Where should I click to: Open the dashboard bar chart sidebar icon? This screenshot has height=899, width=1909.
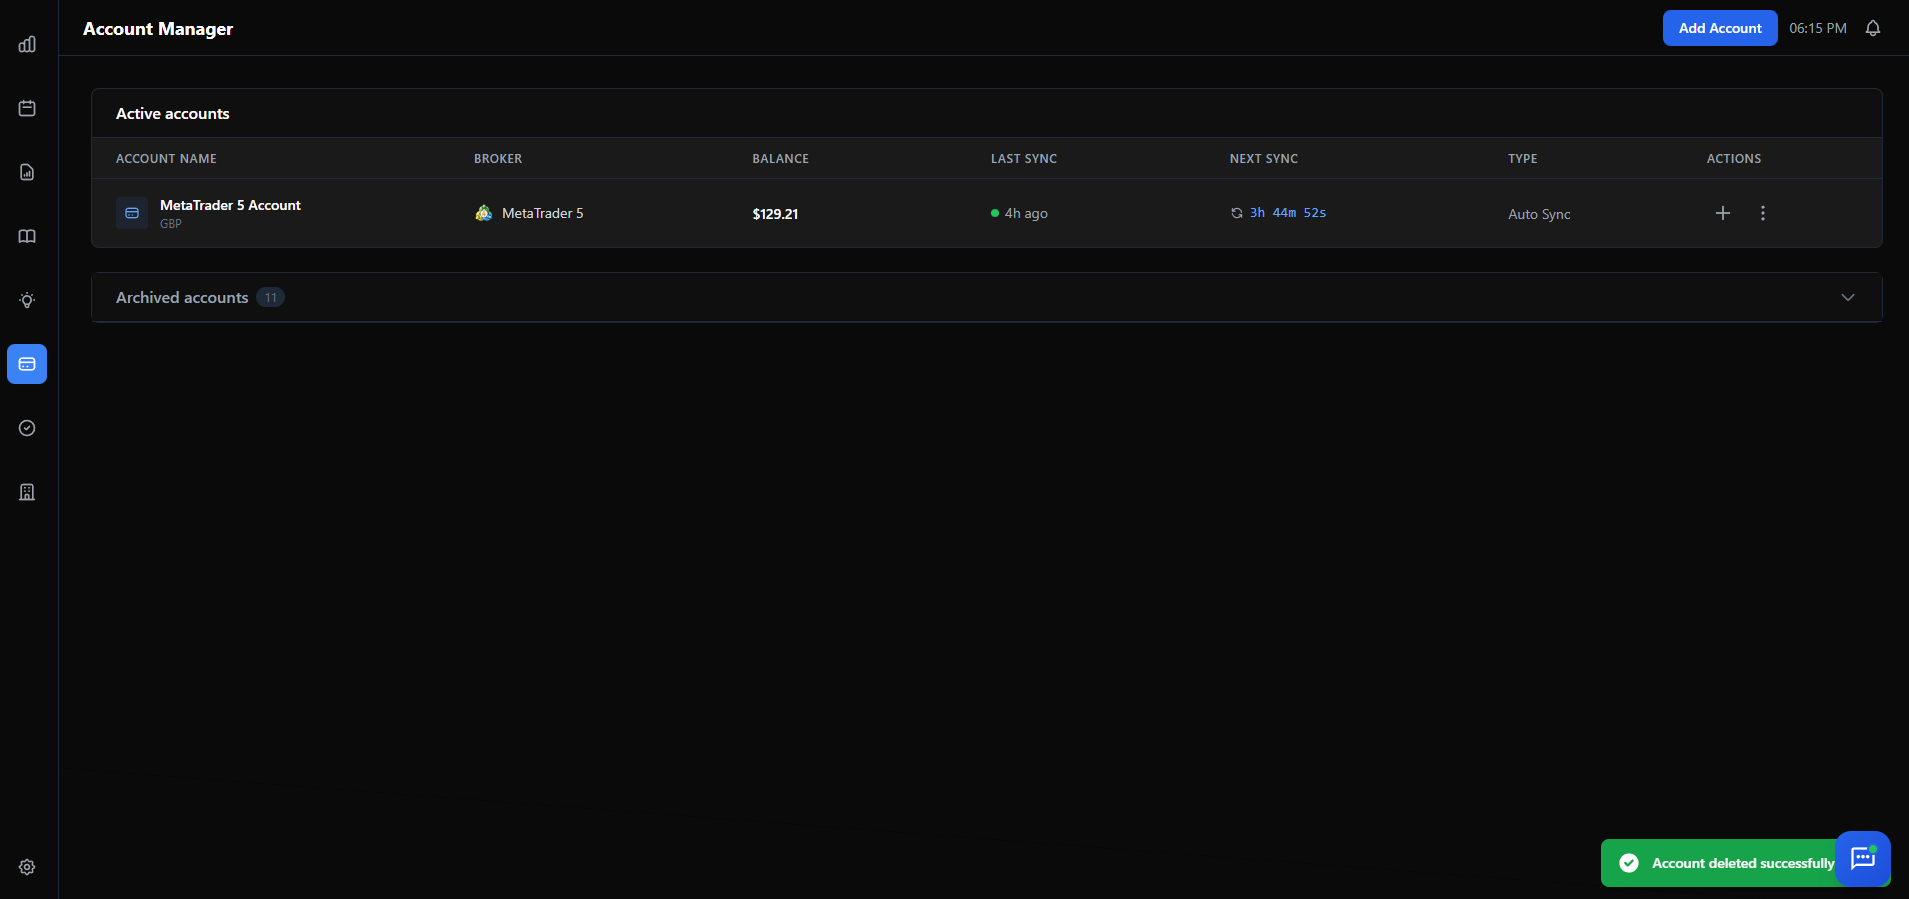(27, 44)
